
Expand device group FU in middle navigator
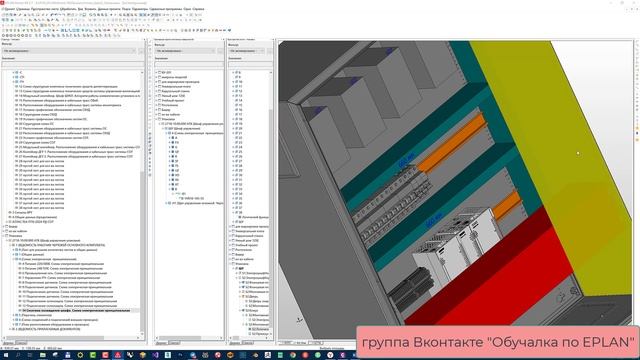(x=170, y=142)
